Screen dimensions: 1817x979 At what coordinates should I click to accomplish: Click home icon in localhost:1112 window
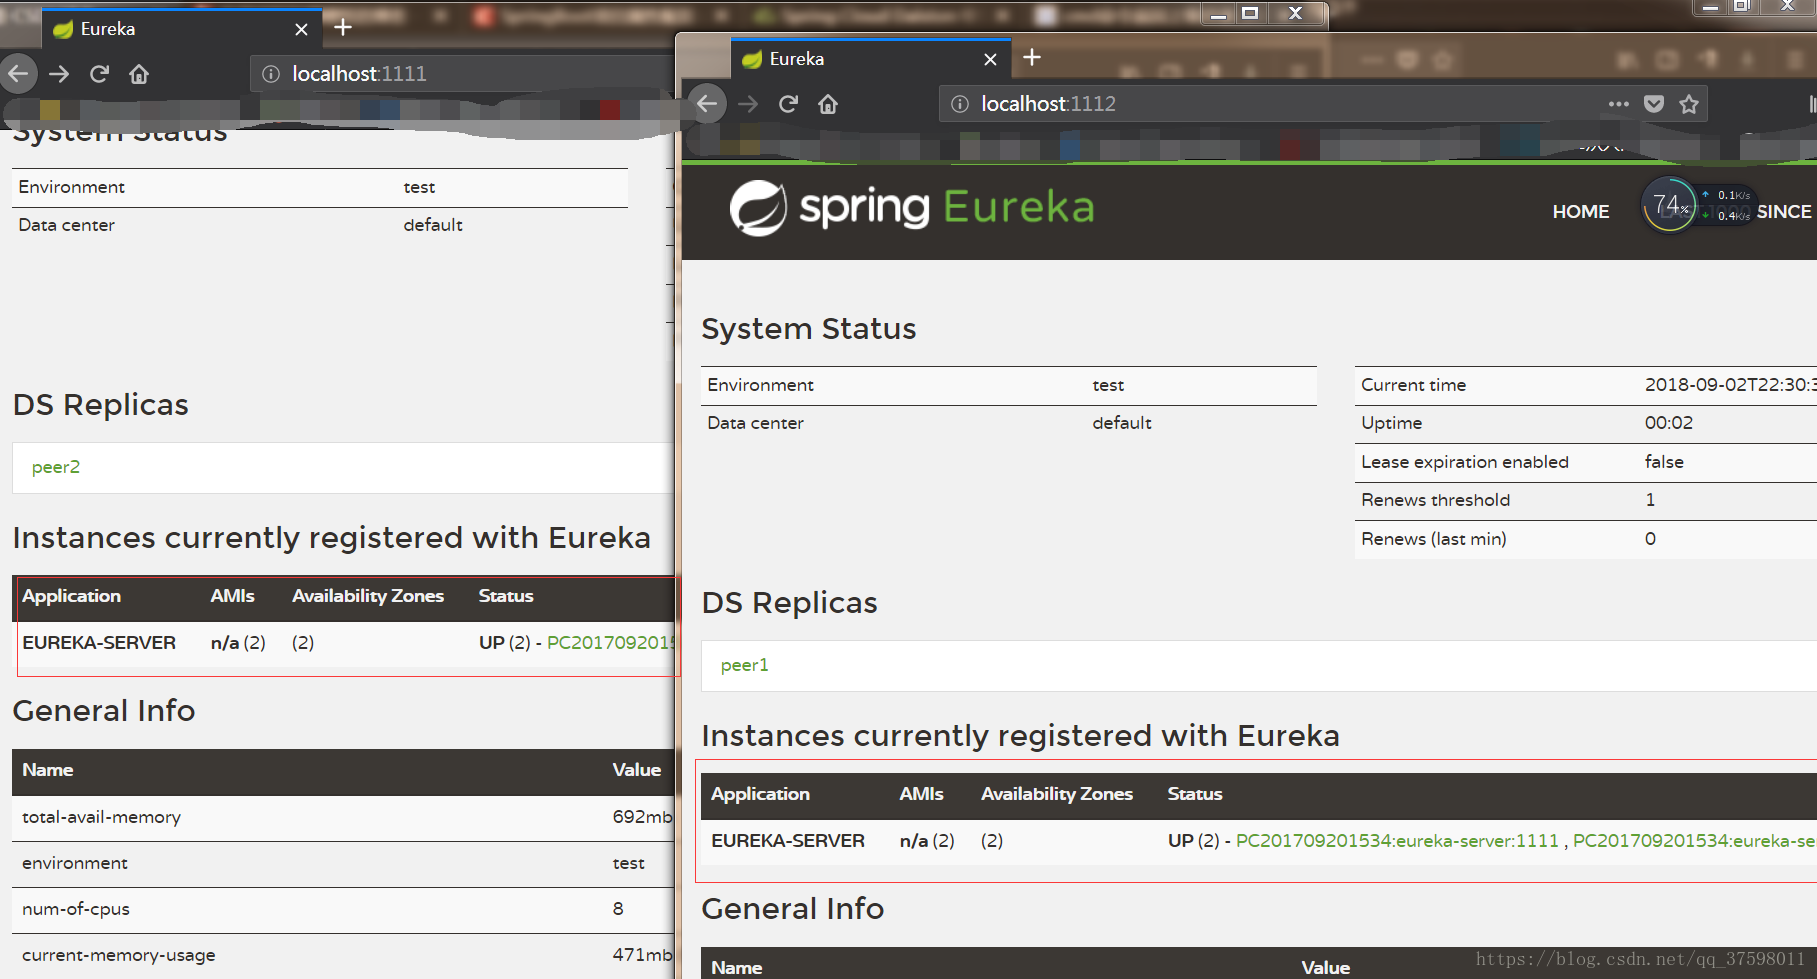point(828,104)
